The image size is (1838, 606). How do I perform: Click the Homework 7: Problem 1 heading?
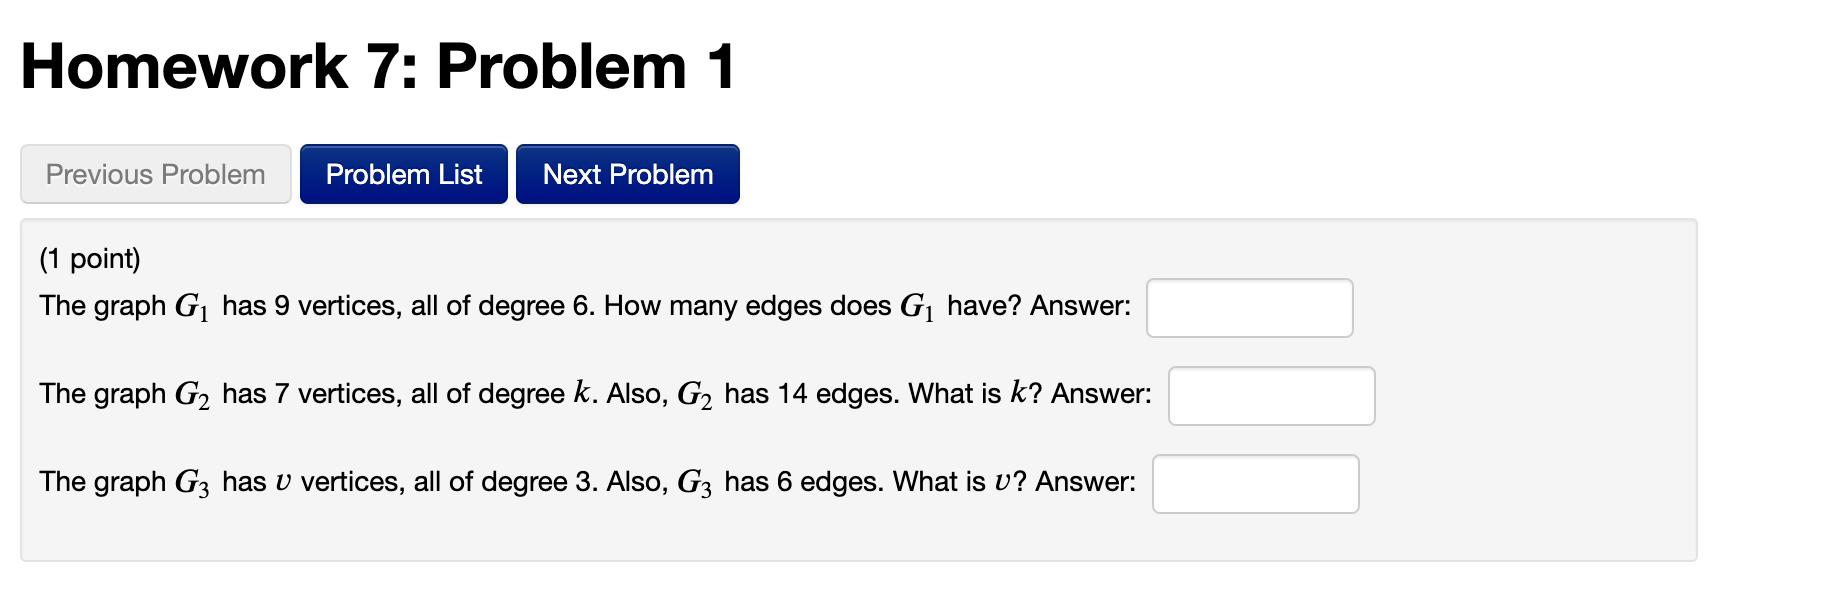378,67
